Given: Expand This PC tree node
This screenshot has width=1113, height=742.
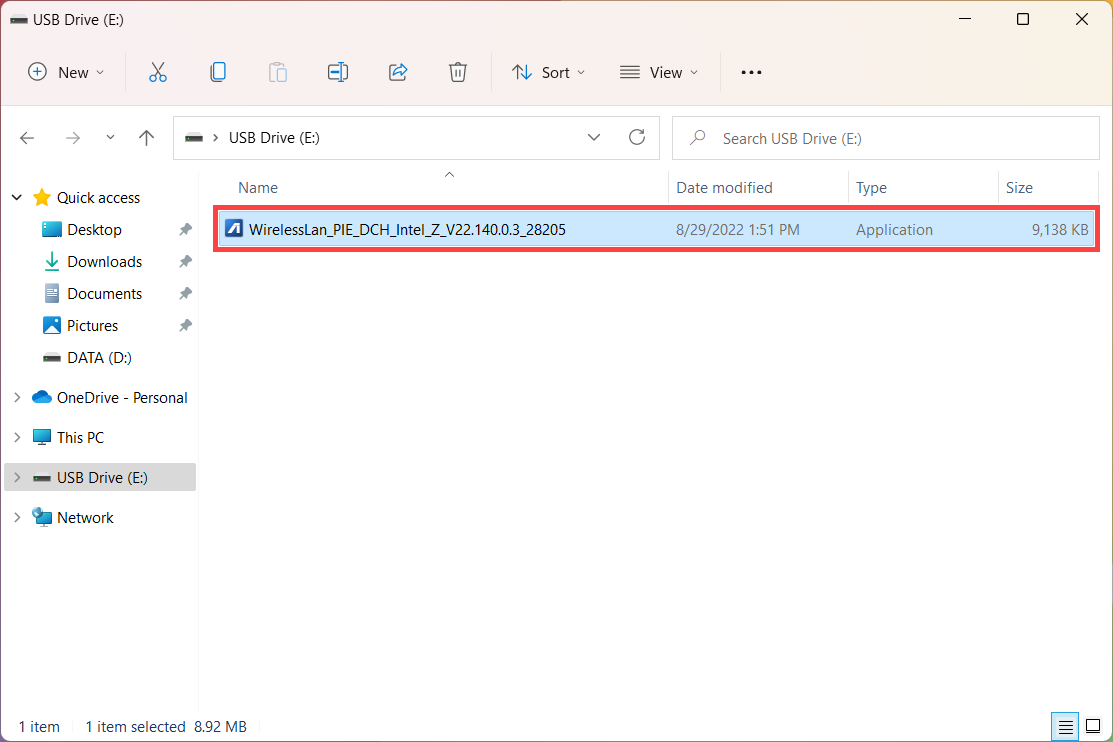Looking at the screenshot, I should (17, 437).
